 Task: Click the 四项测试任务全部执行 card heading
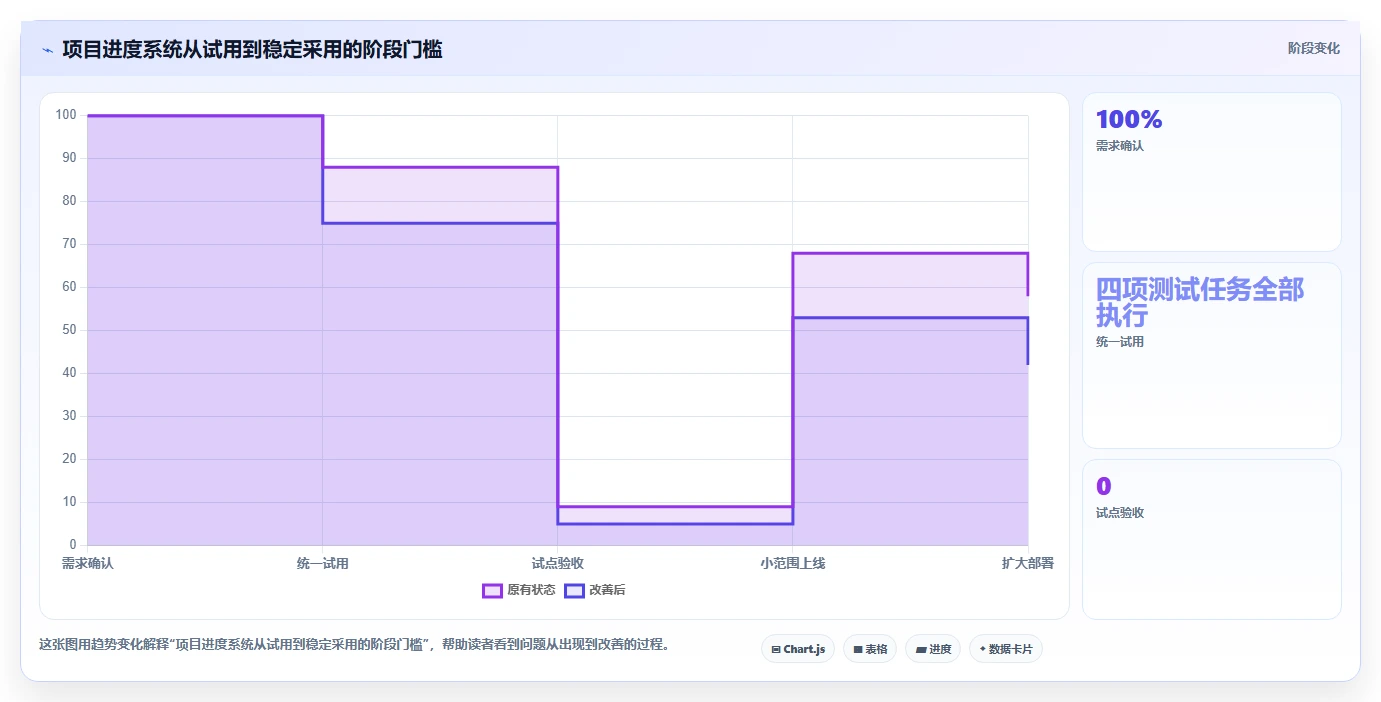point(1200,302)
